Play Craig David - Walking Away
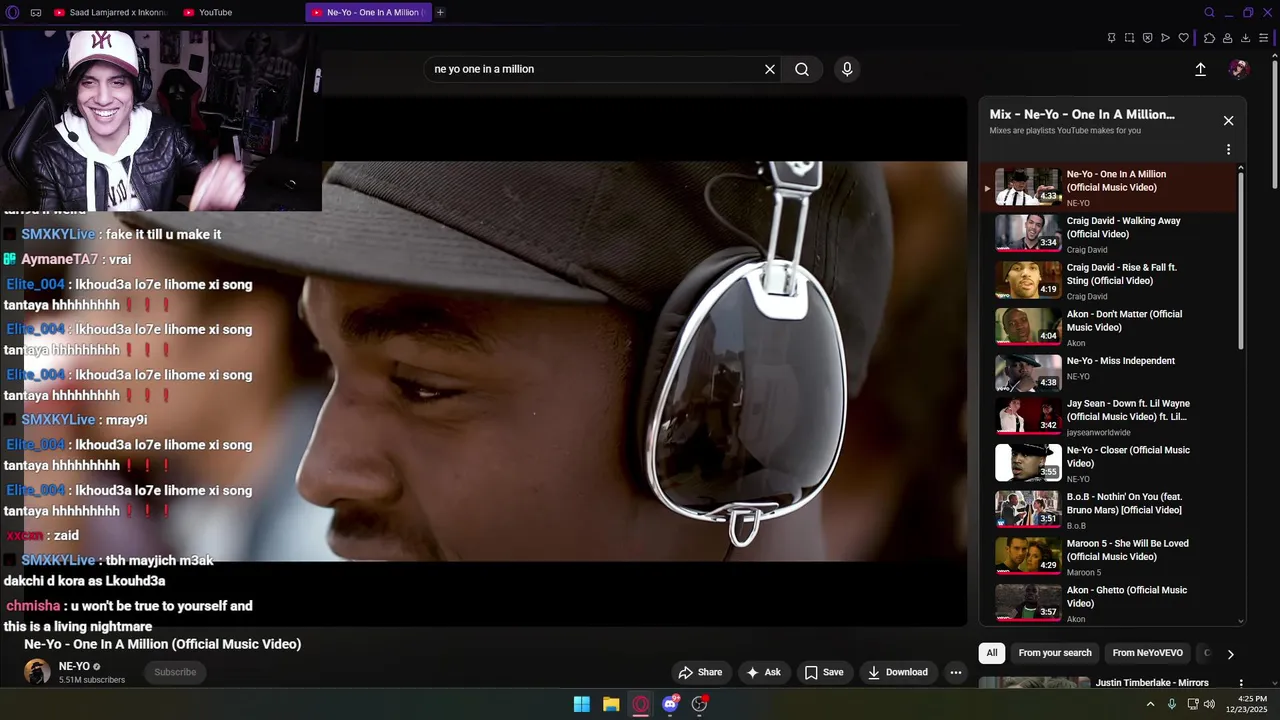The height and width of the screenshot is (720, 1280). [1110, 234]
